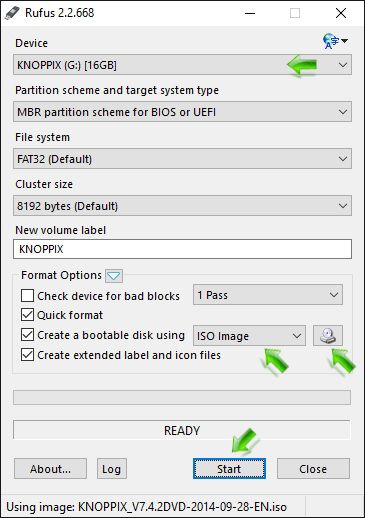Open the Log window

coord(112,469)
